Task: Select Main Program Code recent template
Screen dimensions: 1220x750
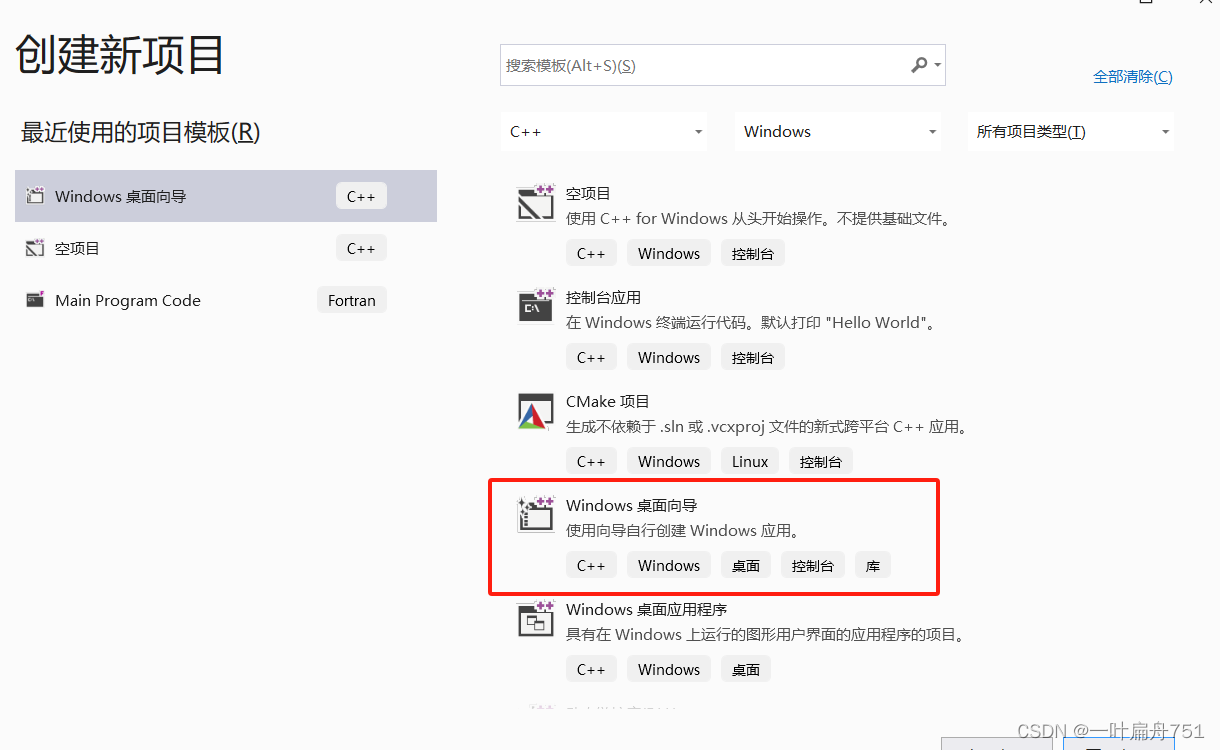Action: click(x=226, y=300)
